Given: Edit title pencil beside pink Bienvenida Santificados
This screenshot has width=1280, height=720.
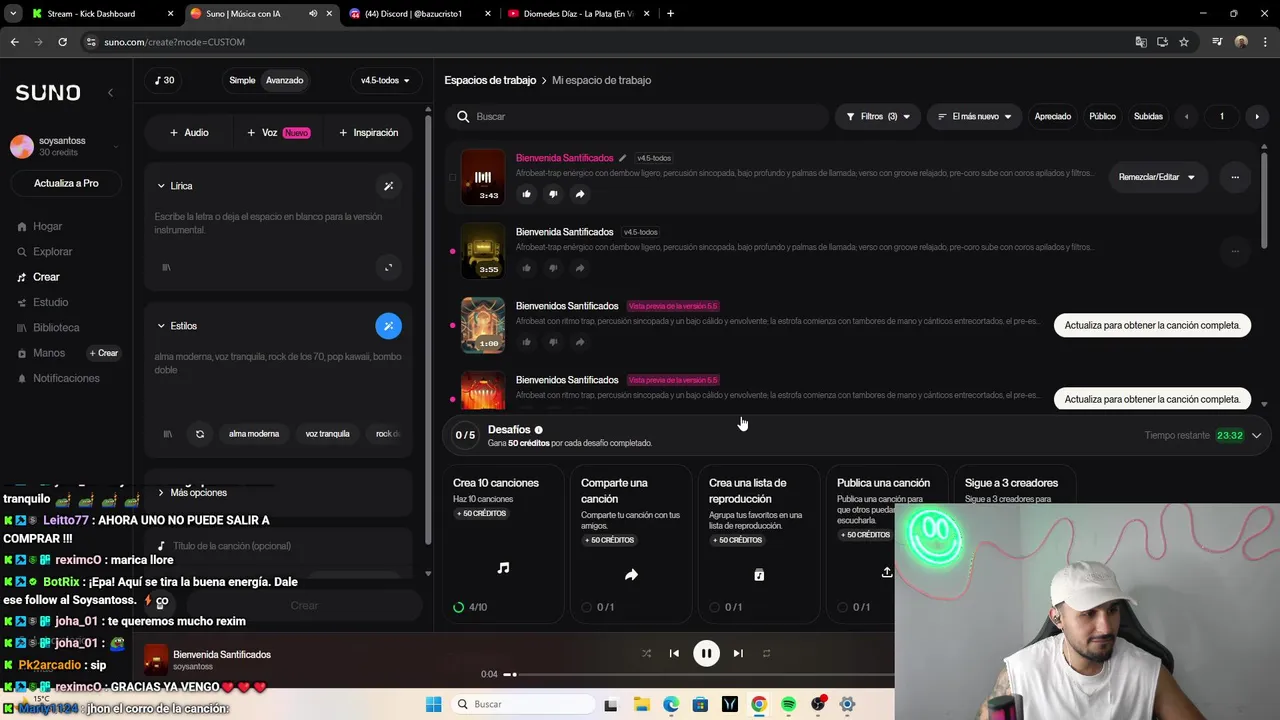Looking at the screenshot, I should tap(622, 158).
